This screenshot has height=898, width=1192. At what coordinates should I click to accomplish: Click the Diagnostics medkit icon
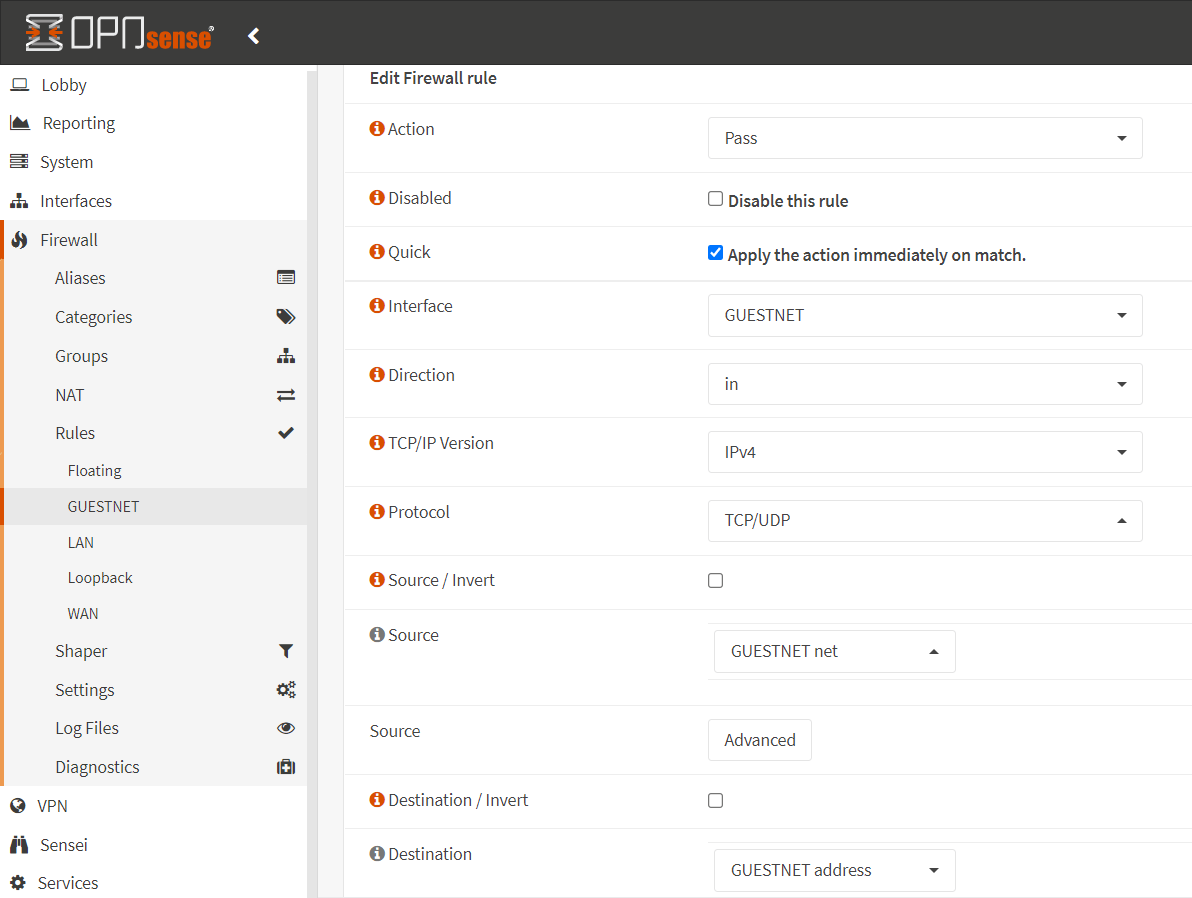(286, 767)
